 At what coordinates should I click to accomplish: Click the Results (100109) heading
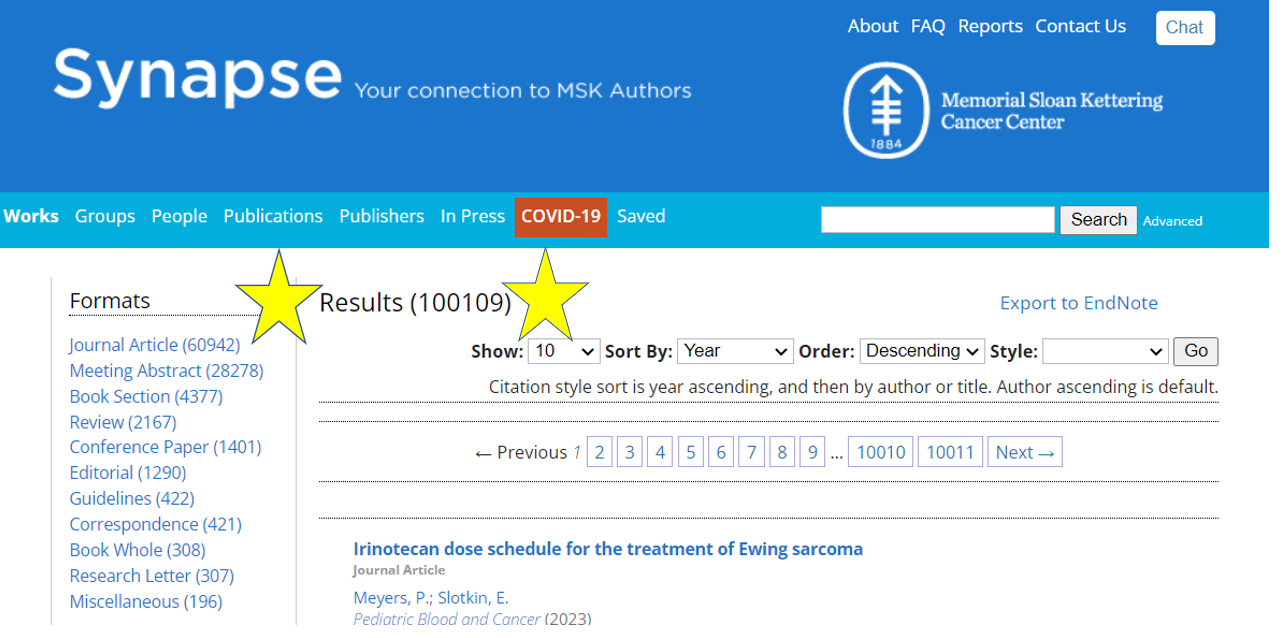[x=415, y=302]
